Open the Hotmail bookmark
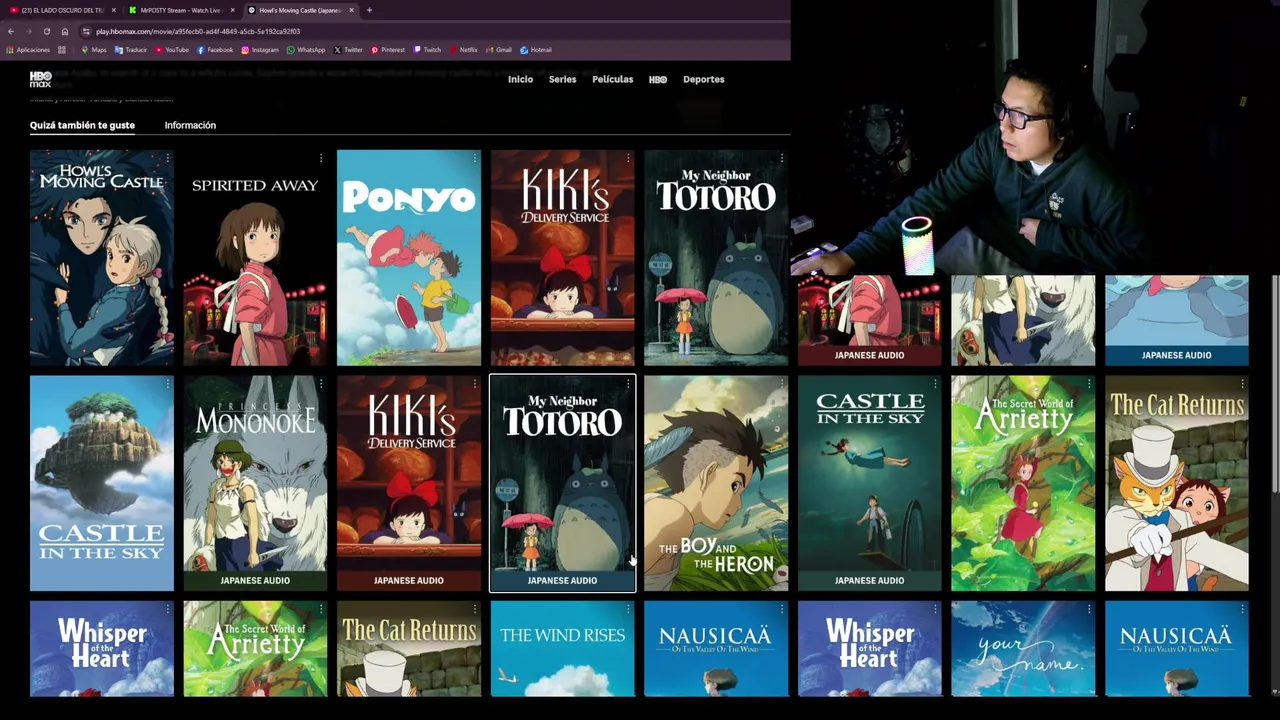Image resolution: width=1280 pixels, height=720 pixels. click(536, 50)
